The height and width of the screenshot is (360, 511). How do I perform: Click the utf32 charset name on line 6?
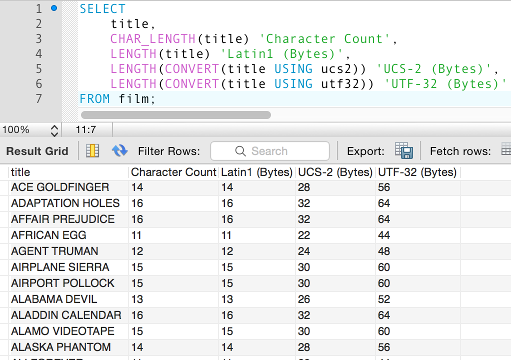(340, 84)
